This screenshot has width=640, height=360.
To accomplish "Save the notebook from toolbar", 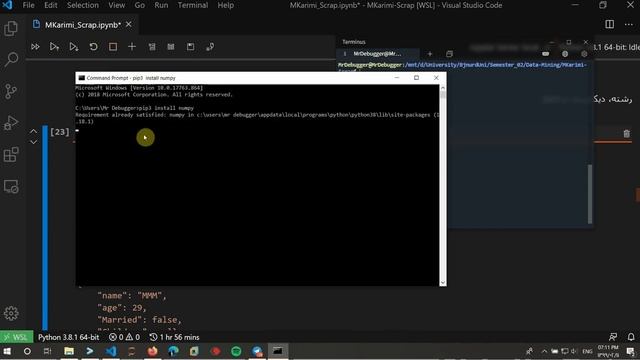I will tap(191, 47).
